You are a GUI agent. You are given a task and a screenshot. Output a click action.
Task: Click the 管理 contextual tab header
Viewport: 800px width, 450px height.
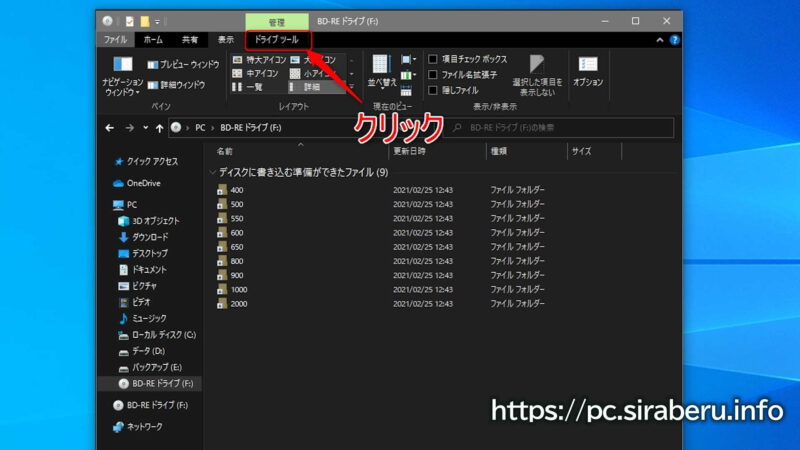(277, 22)
